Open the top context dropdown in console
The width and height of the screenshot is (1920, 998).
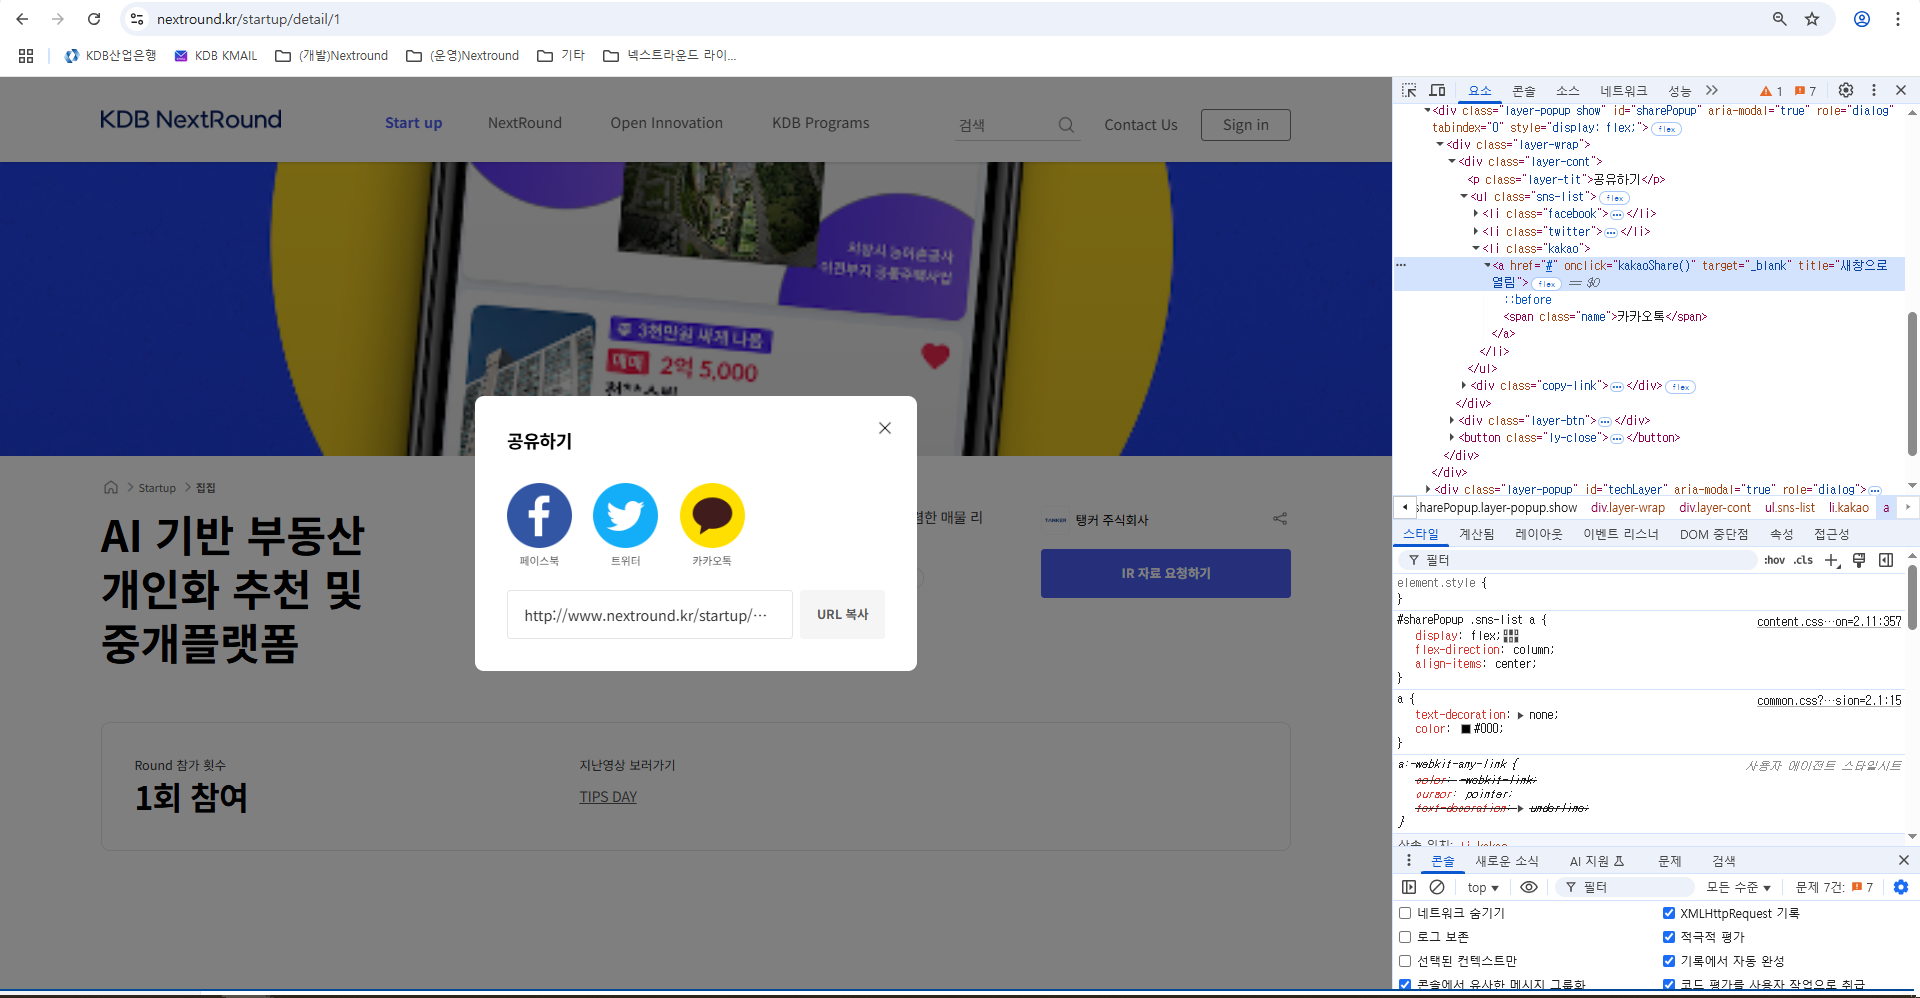click(1483, 888)
